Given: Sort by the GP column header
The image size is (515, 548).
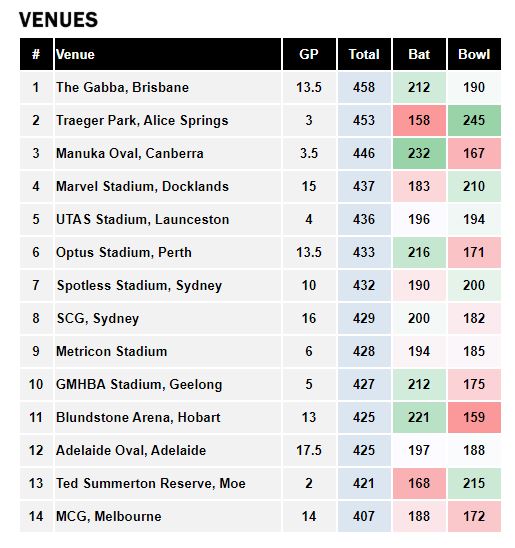Looking at the screenshot, I should [x=309, y=54].
